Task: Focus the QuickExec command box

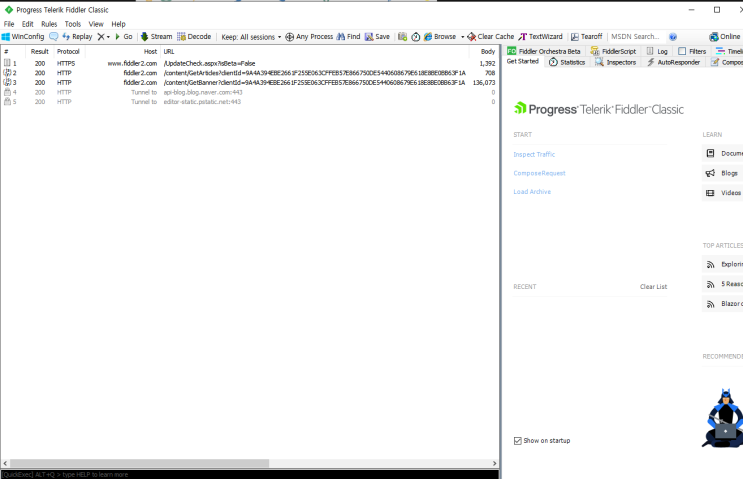Action: (x=250, y=474)
